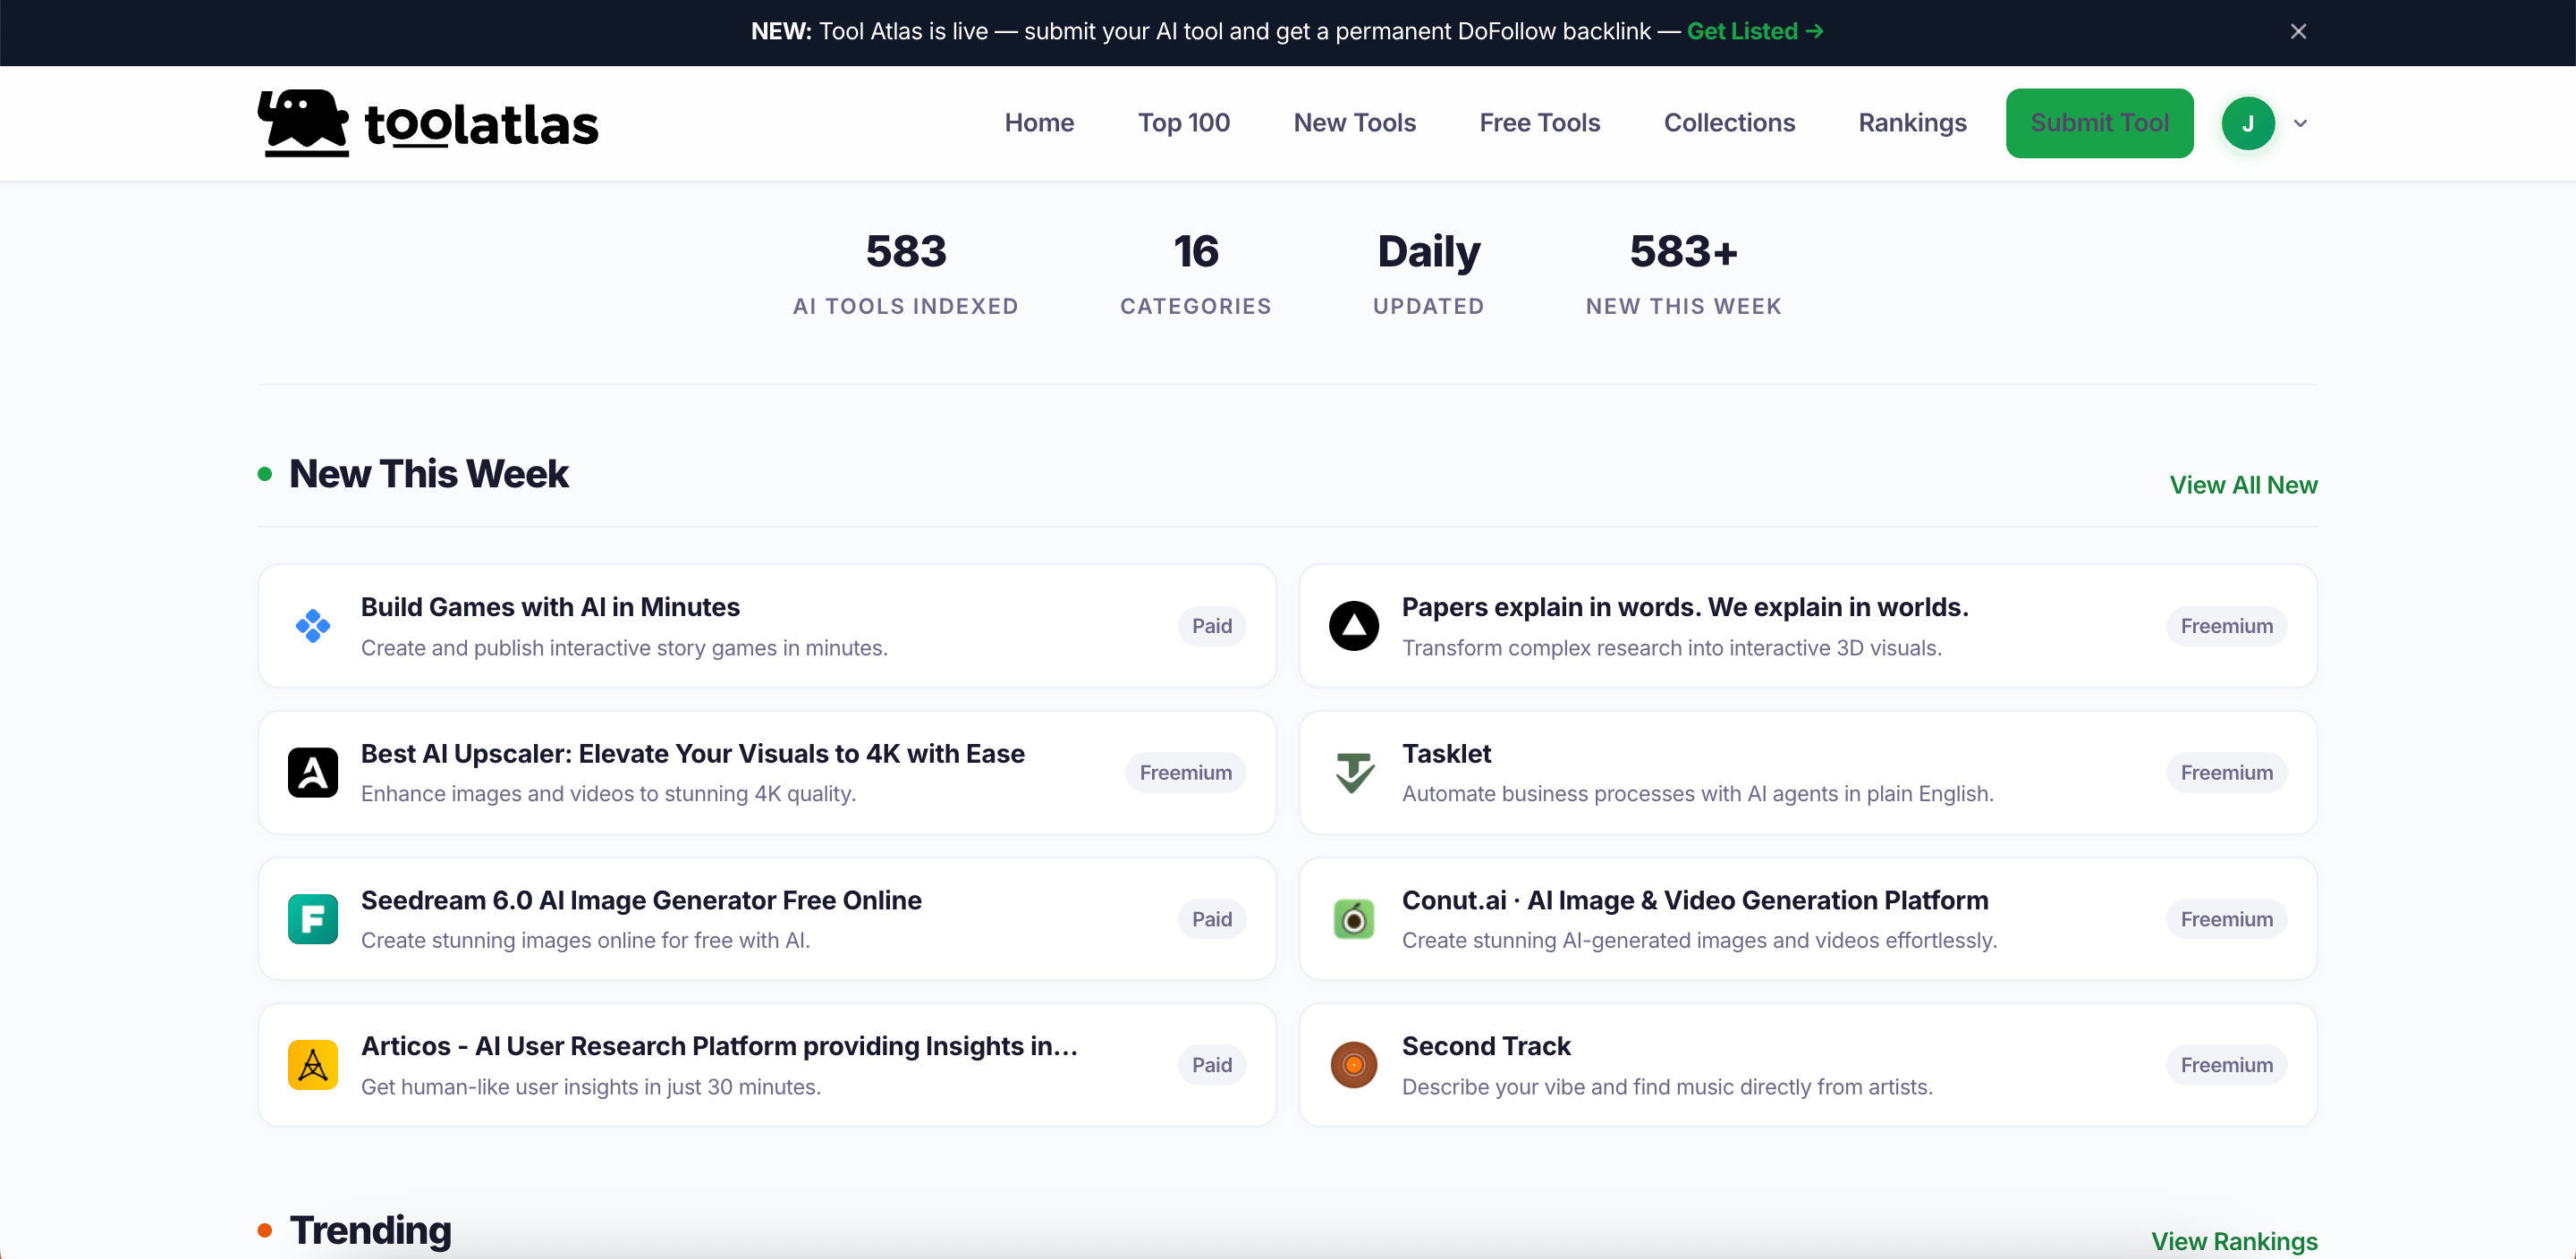Open the user avatar J menu

(x=2247, y=123)
